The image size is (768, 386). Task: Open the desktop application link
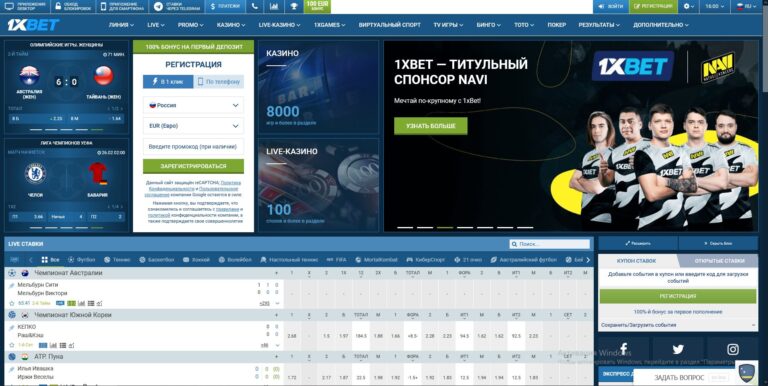point(25,6)
